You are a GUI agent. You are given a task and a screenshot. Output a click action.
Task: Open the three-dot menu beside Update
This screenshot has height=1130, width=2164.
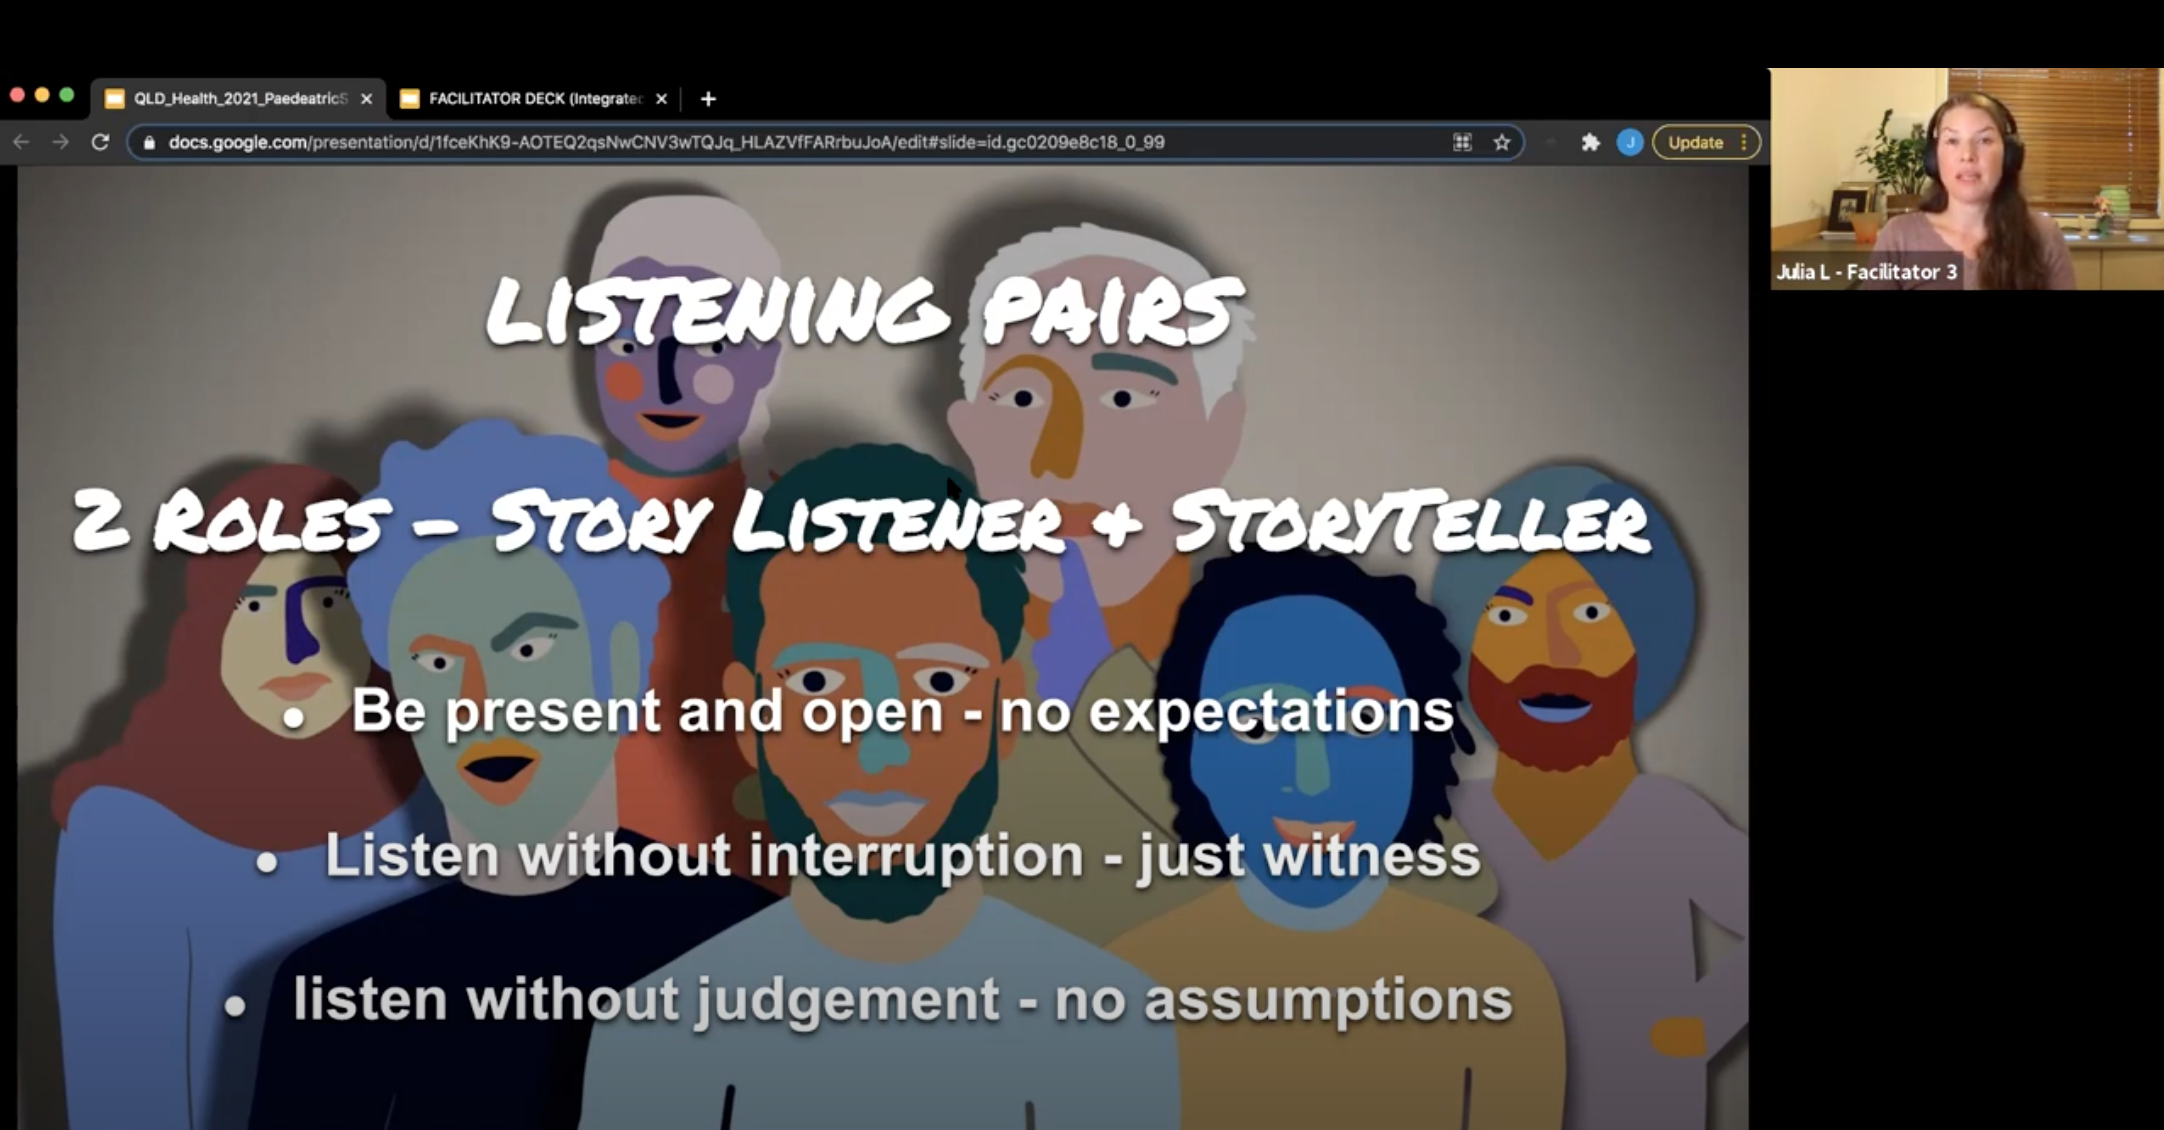tap(1744, 142)
